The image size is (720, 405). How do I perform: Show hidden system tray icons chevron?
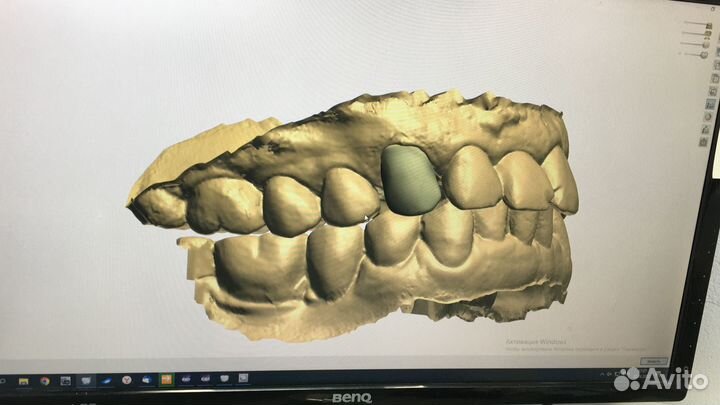(602, 374)
